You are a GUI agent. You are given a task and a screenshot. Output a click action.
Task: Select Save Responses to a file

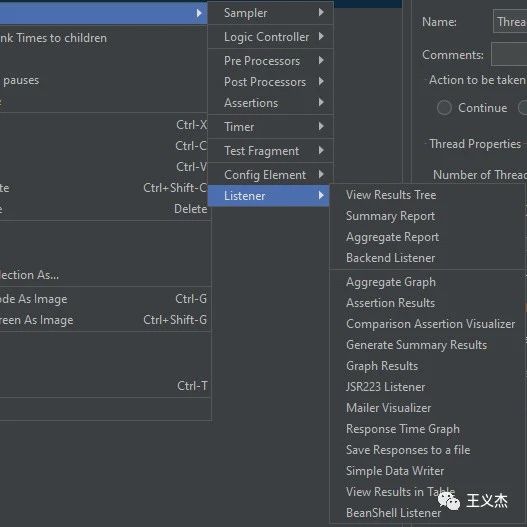pyautogui.click(x=408, y=450)
